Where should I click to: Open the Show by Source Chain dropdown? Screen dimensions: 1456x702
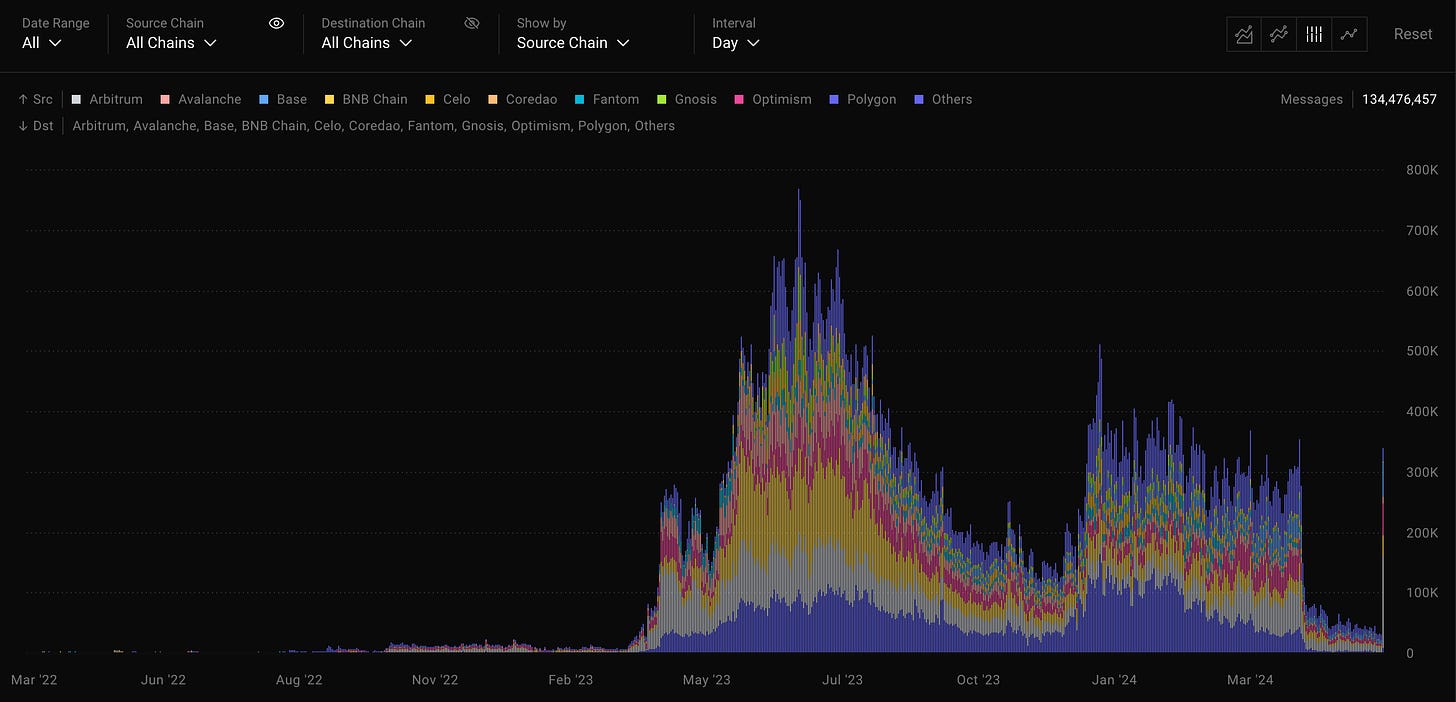pyautogui.click(x=573, y=43)
